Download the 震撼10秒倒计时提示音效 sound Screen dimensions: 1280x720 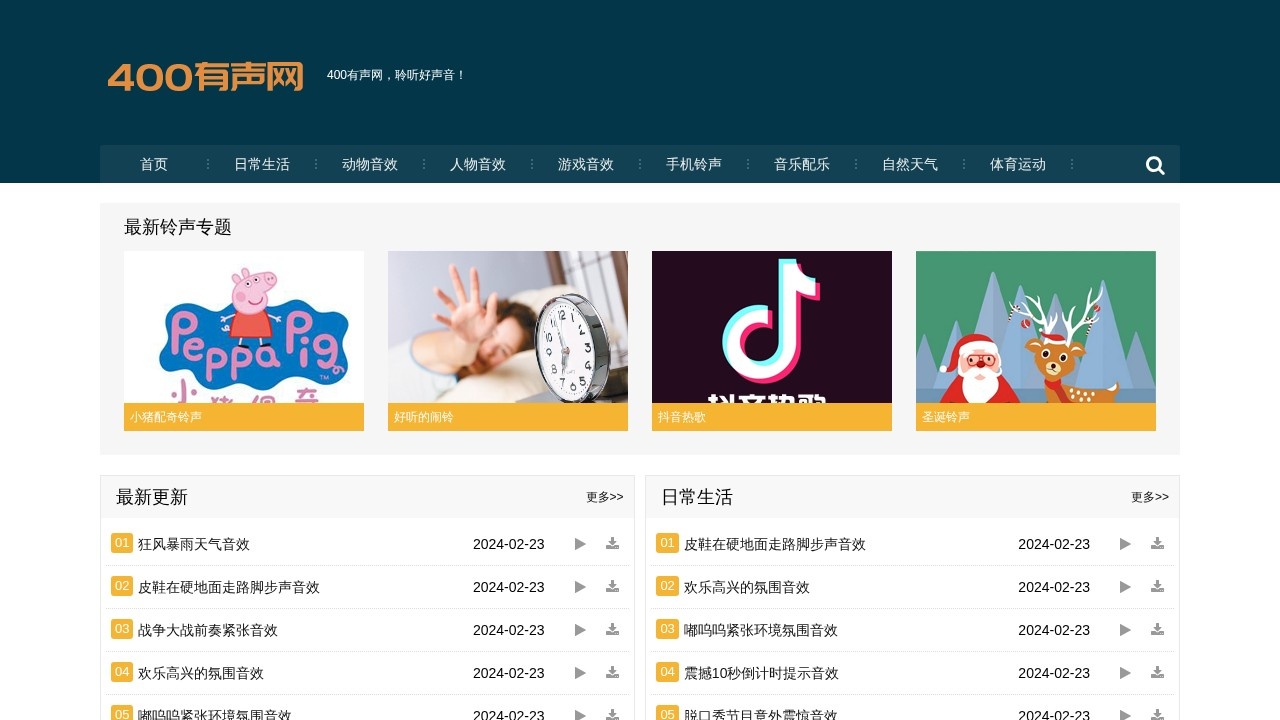1157,673
